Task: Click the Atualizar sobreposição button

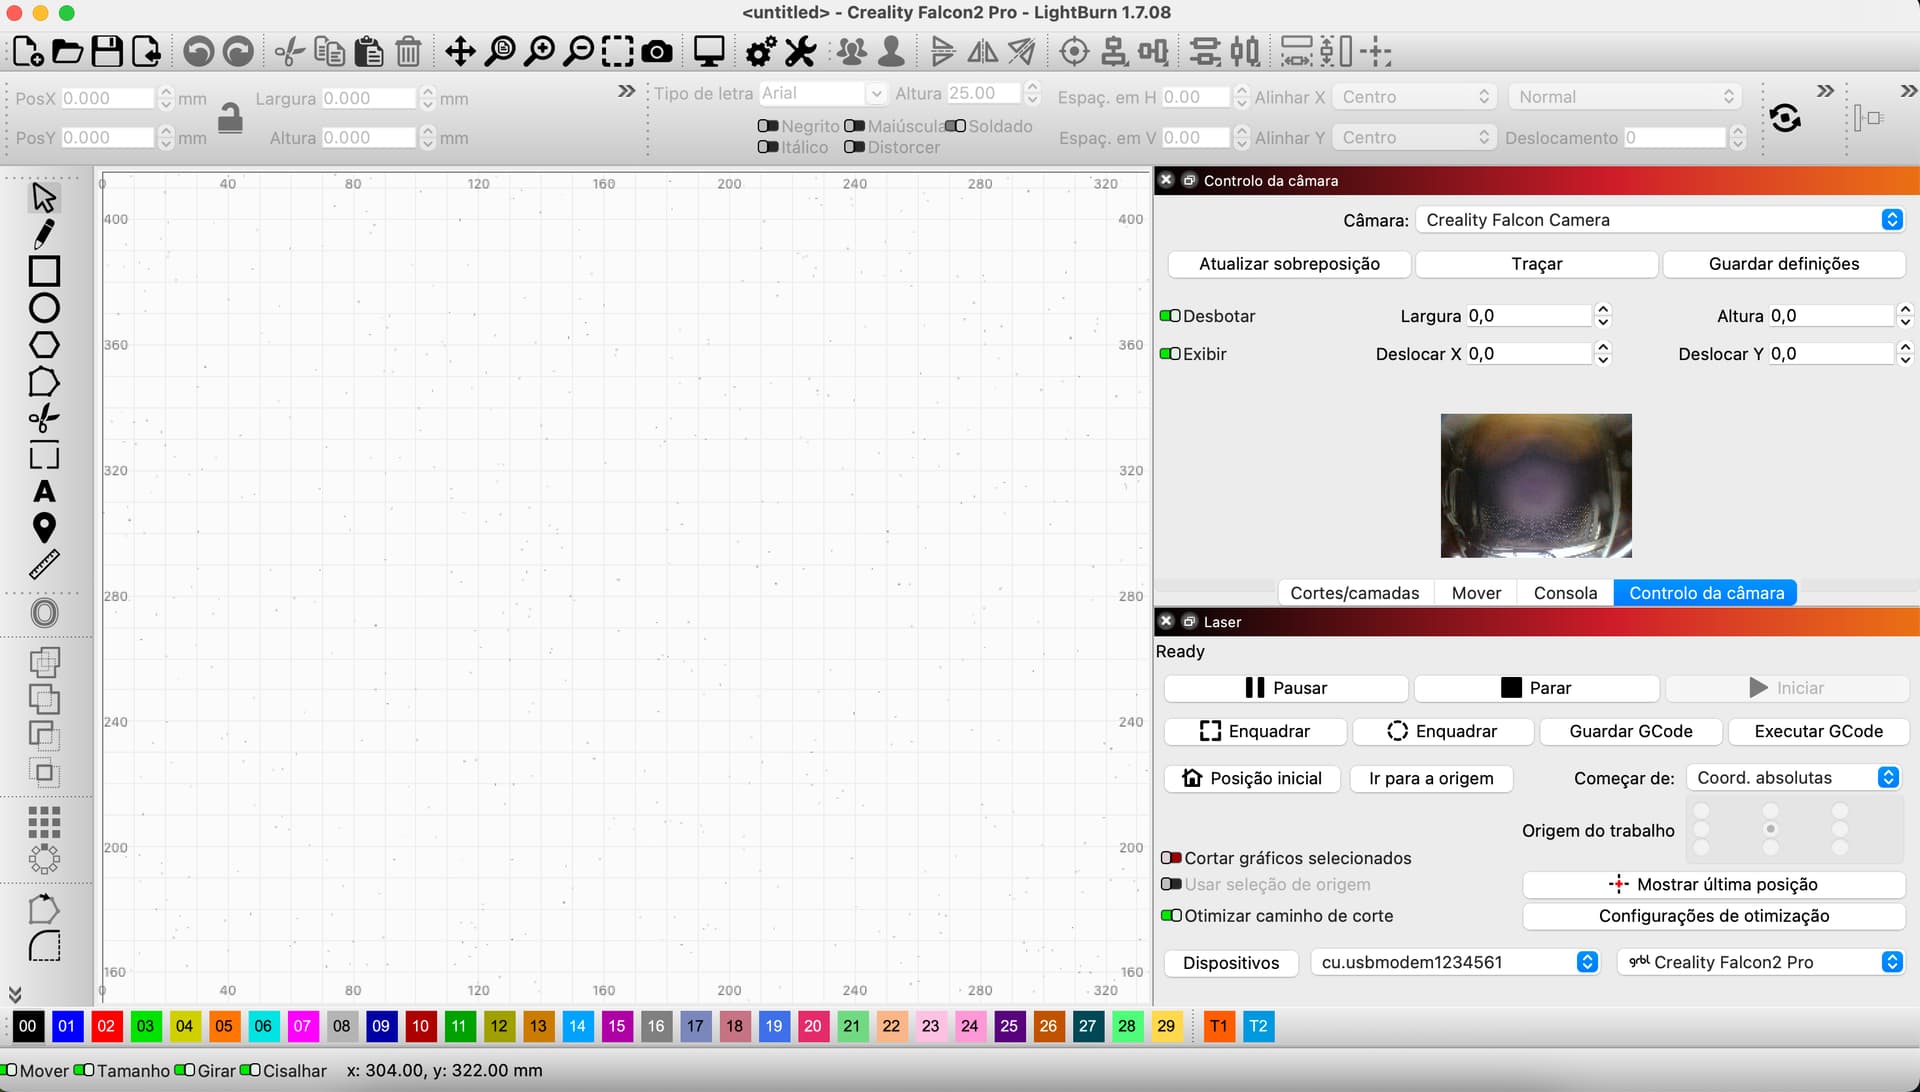Action: pyautogui.click(x=1289, y=264)
